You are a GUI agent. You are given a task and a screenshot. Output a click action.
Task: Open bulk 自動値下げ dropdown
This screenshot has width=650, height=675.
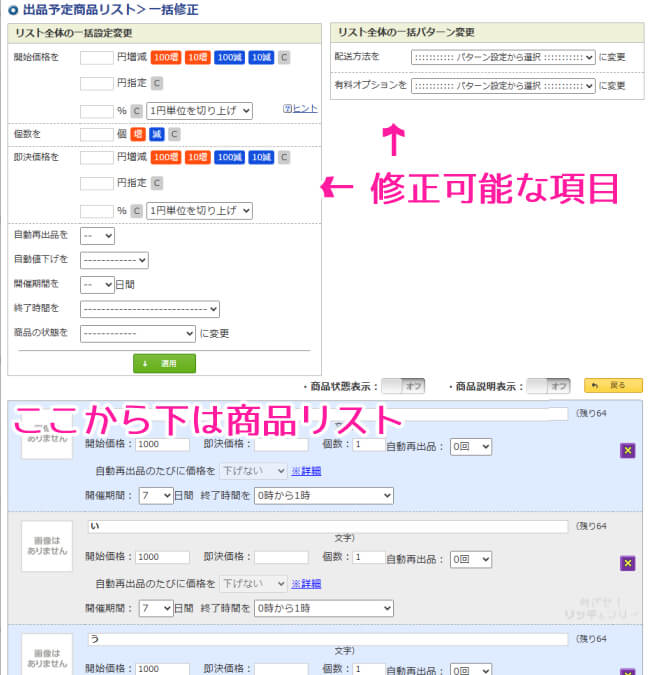(114, 260)
